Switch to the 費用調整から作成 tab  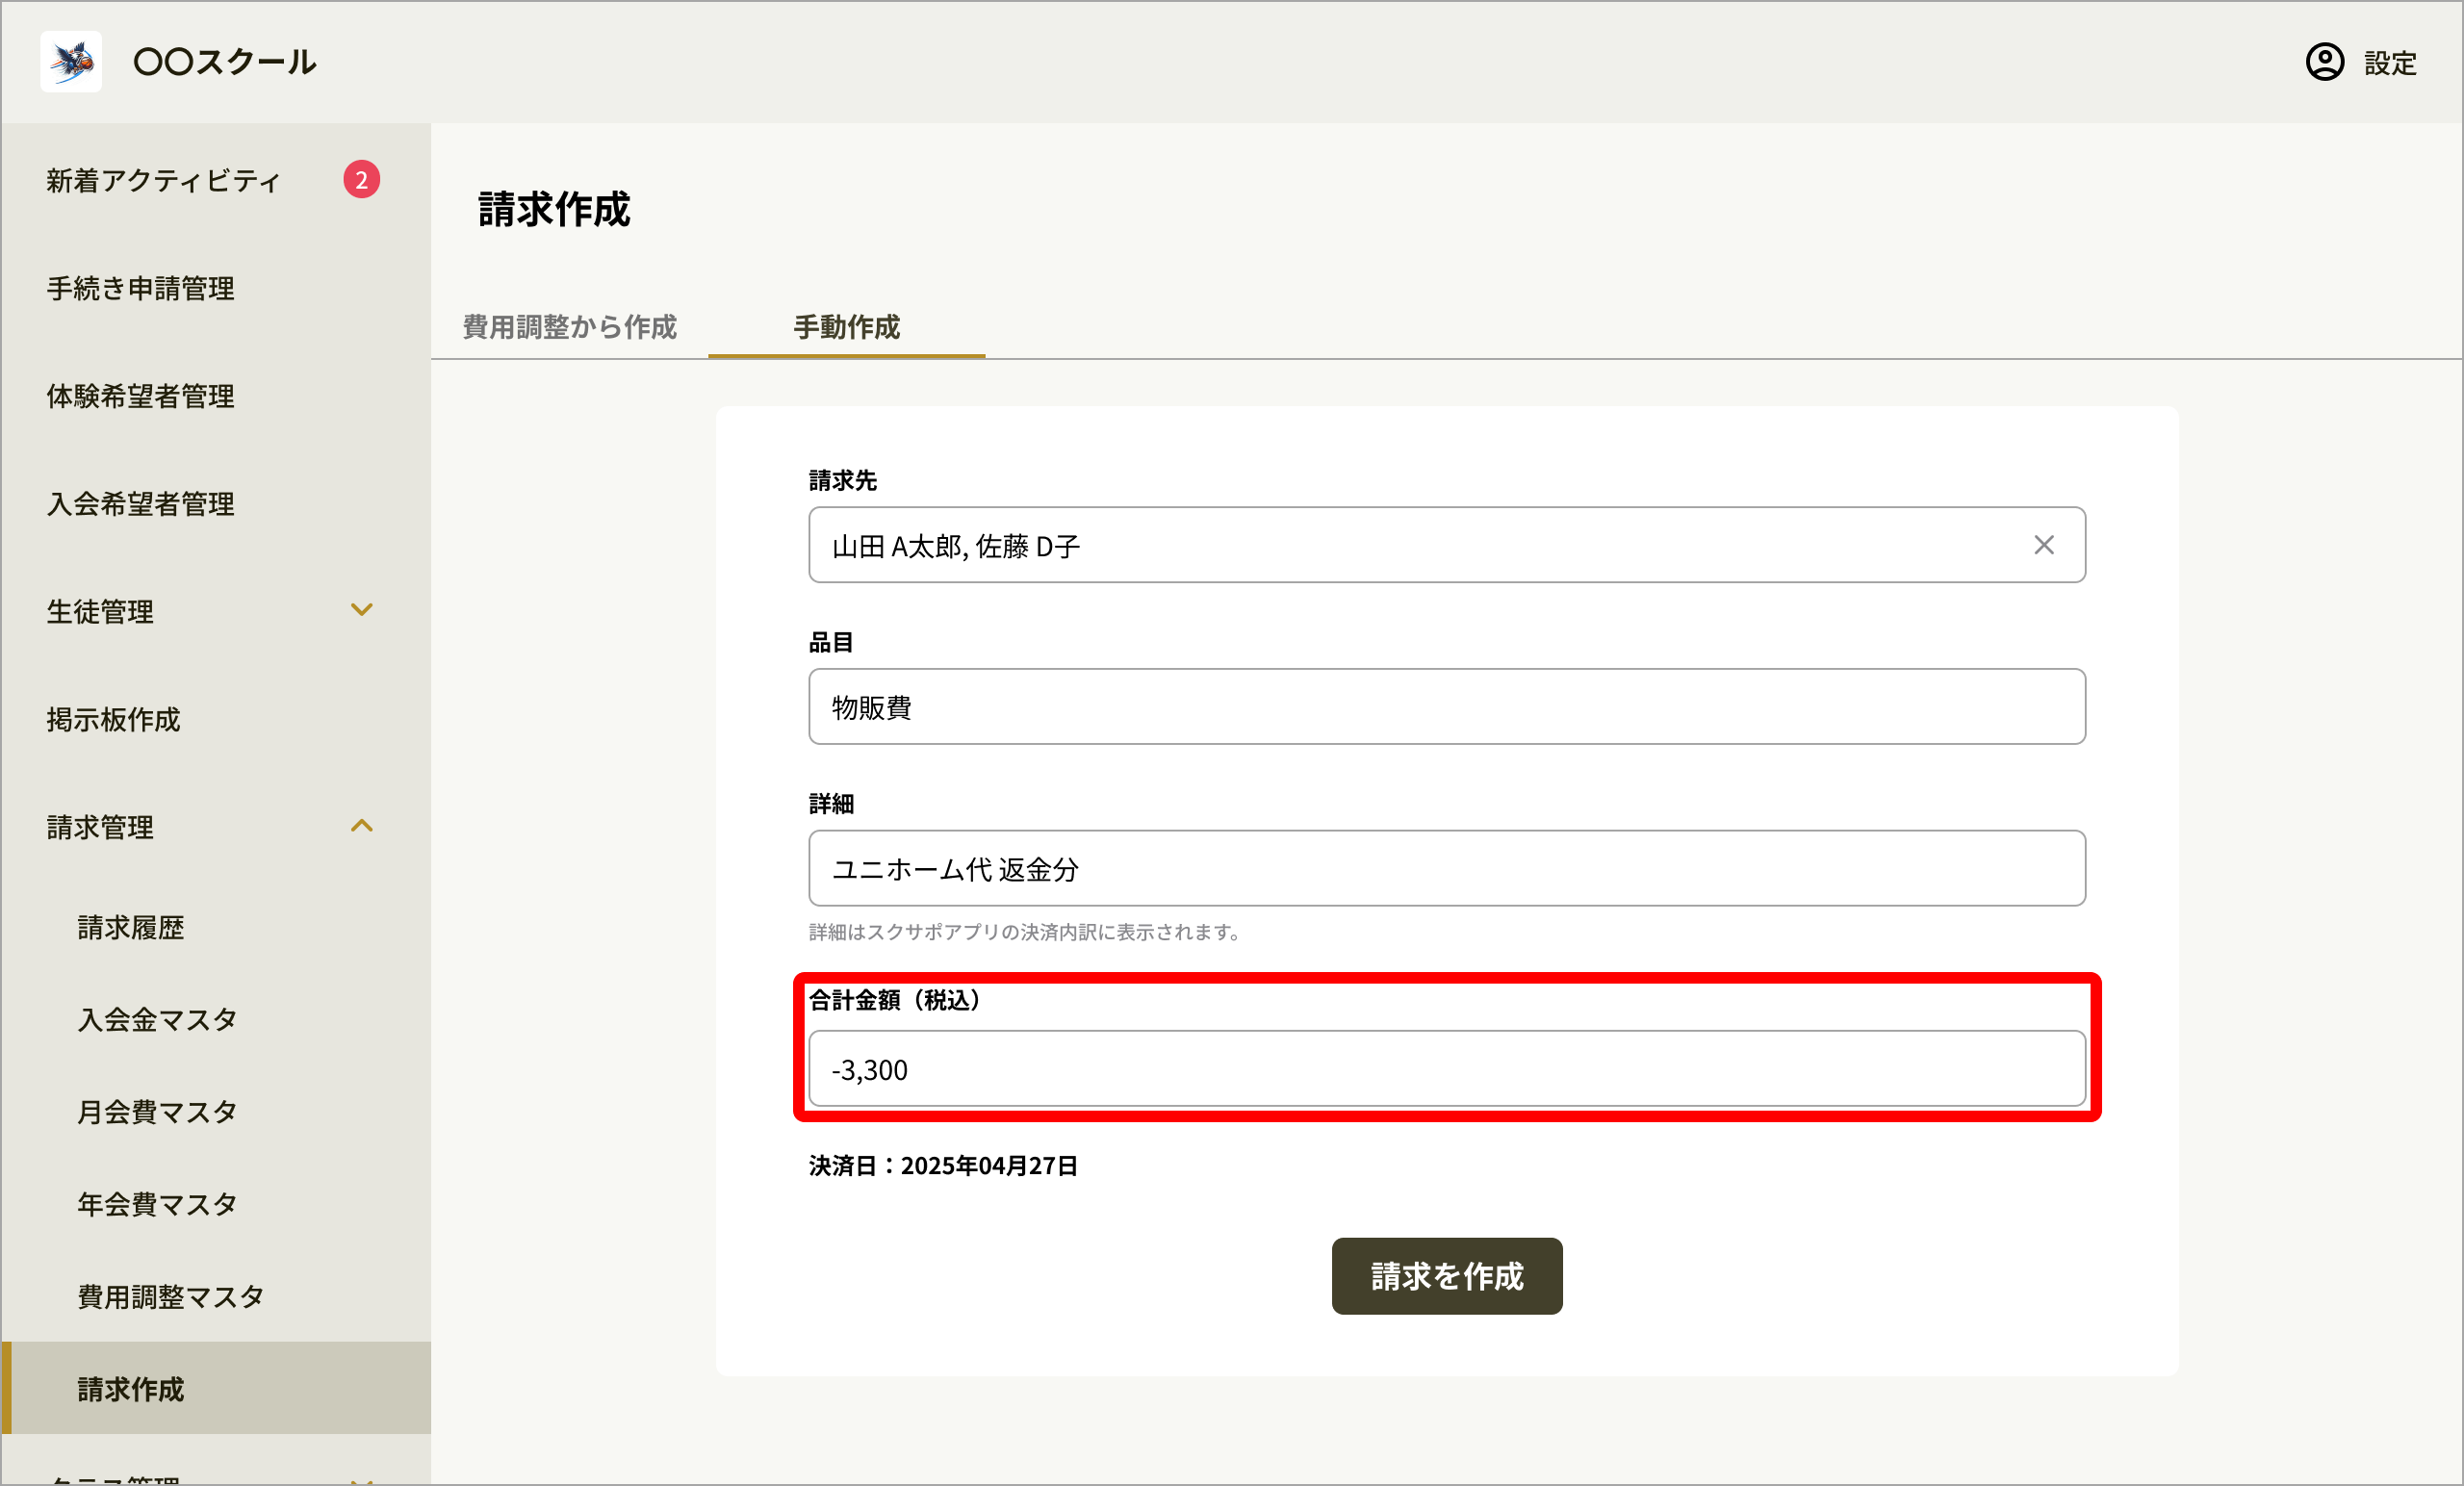coord(569,327)
